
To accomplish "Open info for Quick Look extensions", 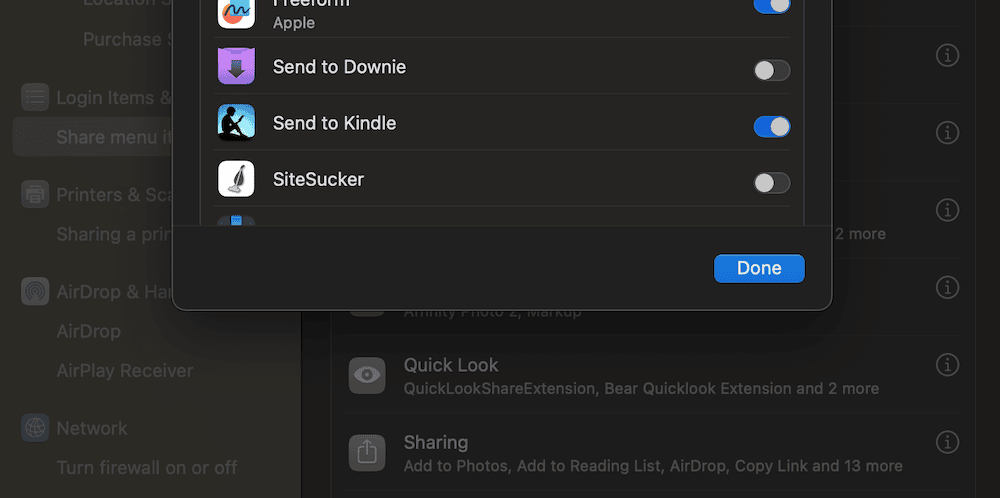I will pos(947,364).
